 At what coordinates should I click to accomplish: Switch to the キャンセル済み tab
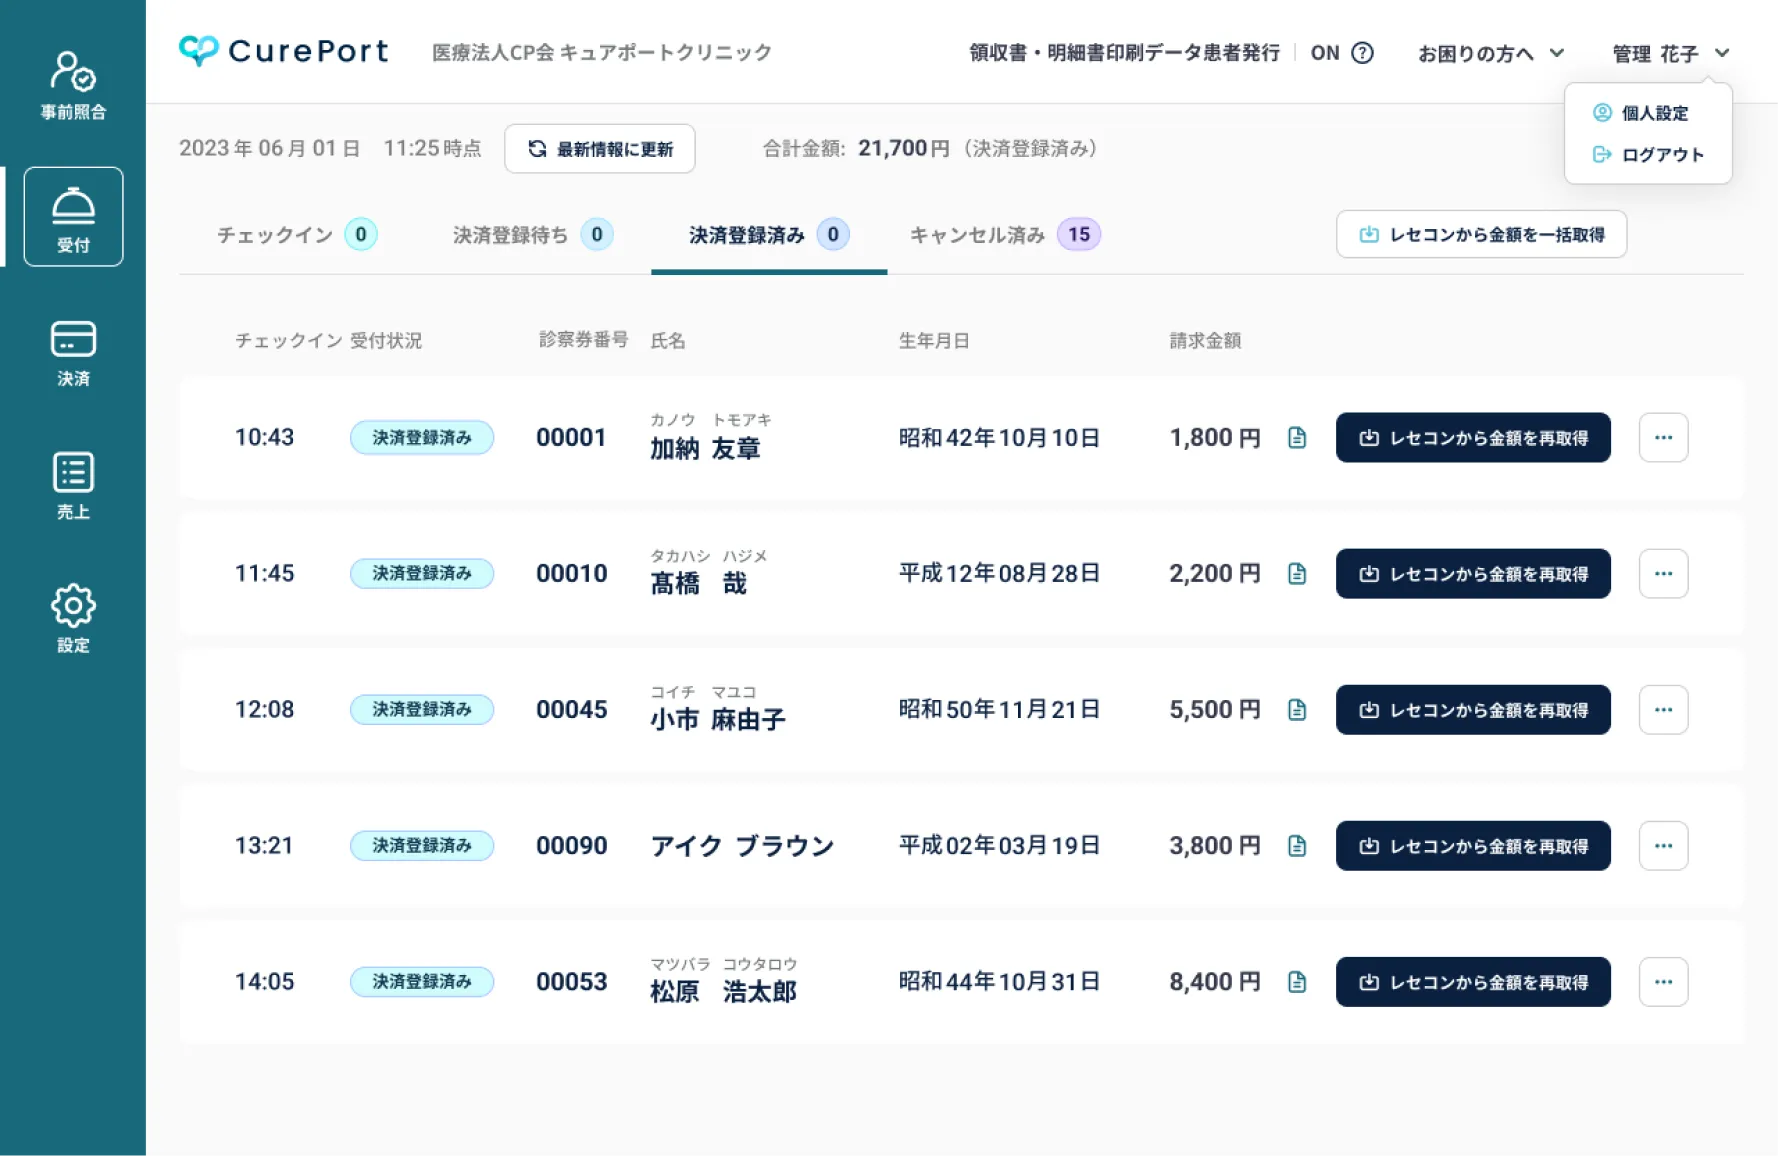pos(1004,235)
